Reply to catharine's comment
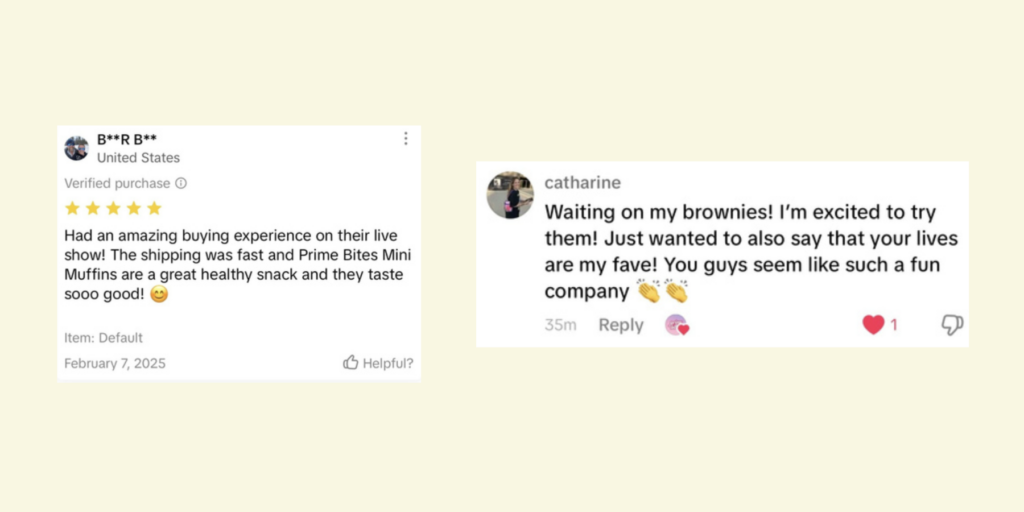Image resolution: width=1024 pixels, height=512 pixels. (x=621, y=325)
